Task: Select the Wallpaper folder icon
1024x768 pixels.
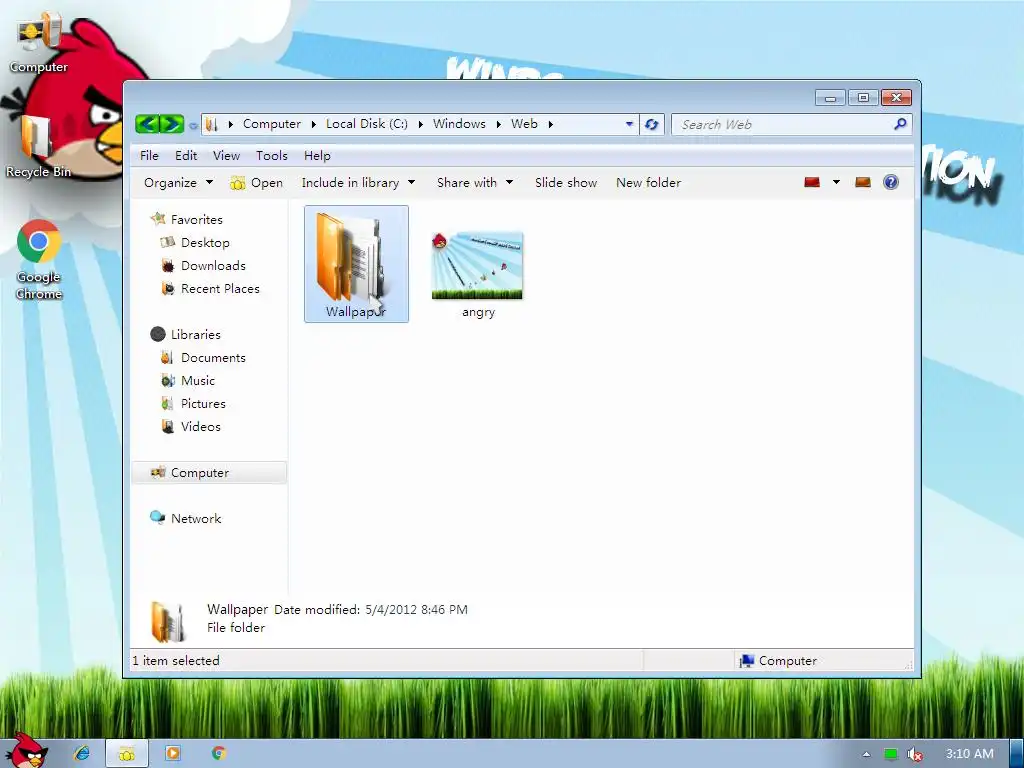Action: tap(357, 264)
